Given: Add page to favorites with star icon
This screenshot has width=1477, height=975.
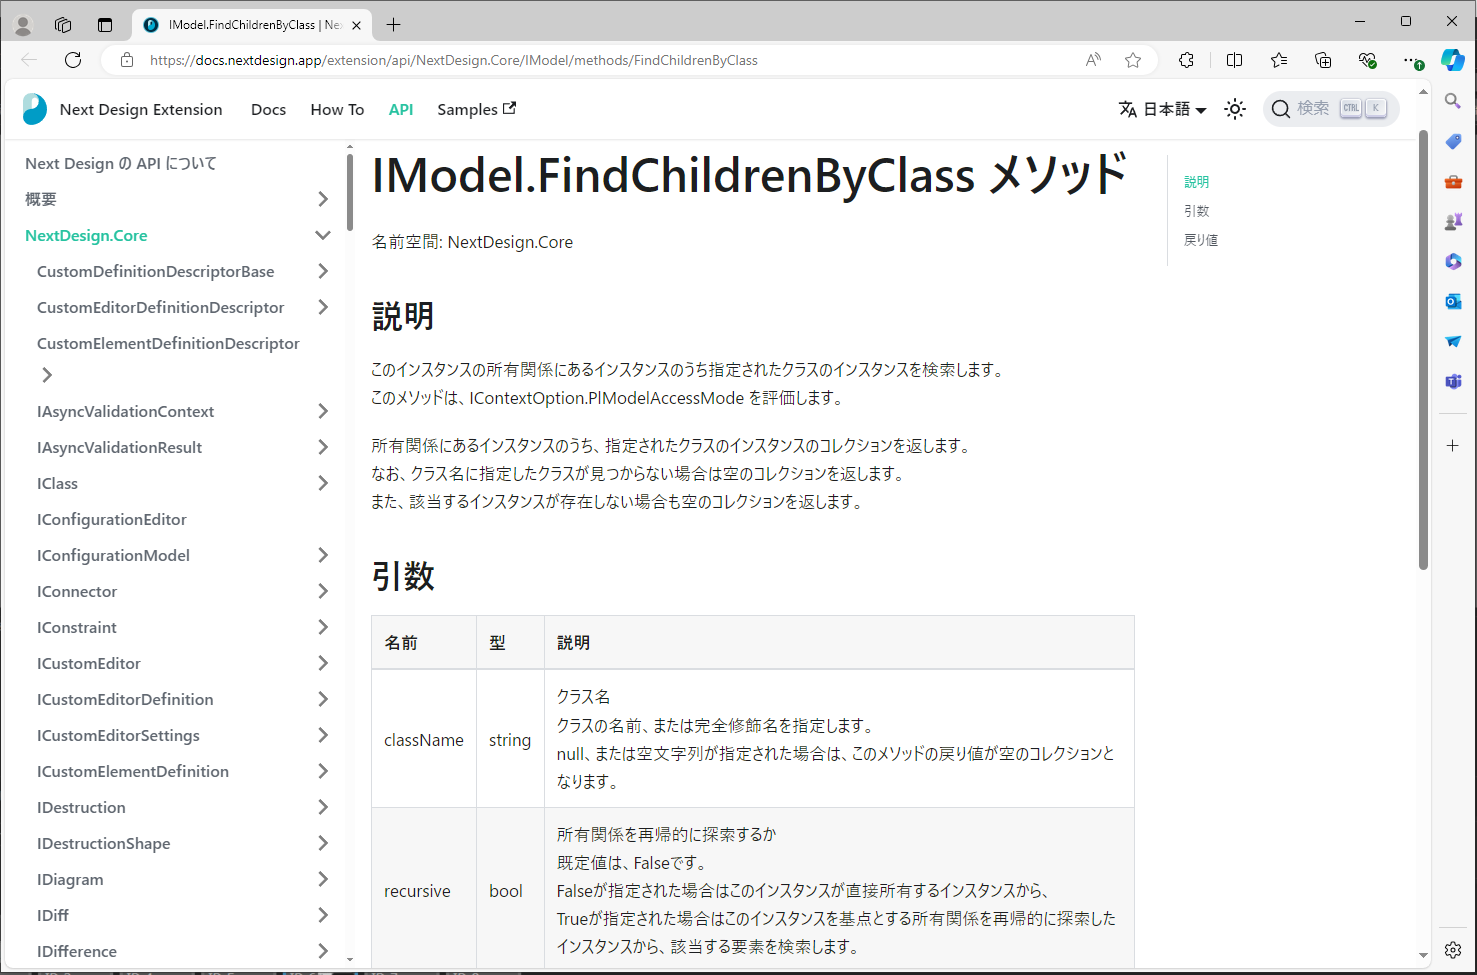Looking at the screenshot, I should pos(1133,60).
